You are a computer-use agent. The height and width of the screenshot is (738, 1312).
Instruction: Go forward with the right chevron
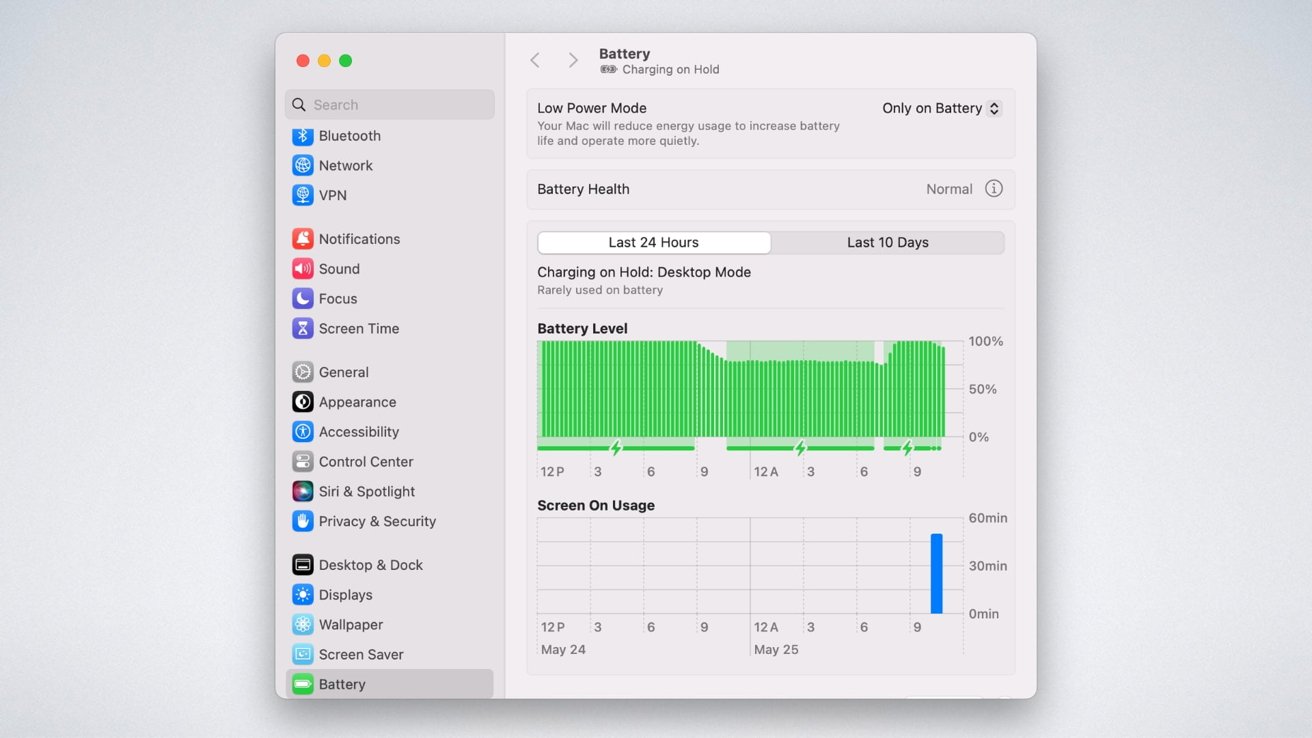573,61
